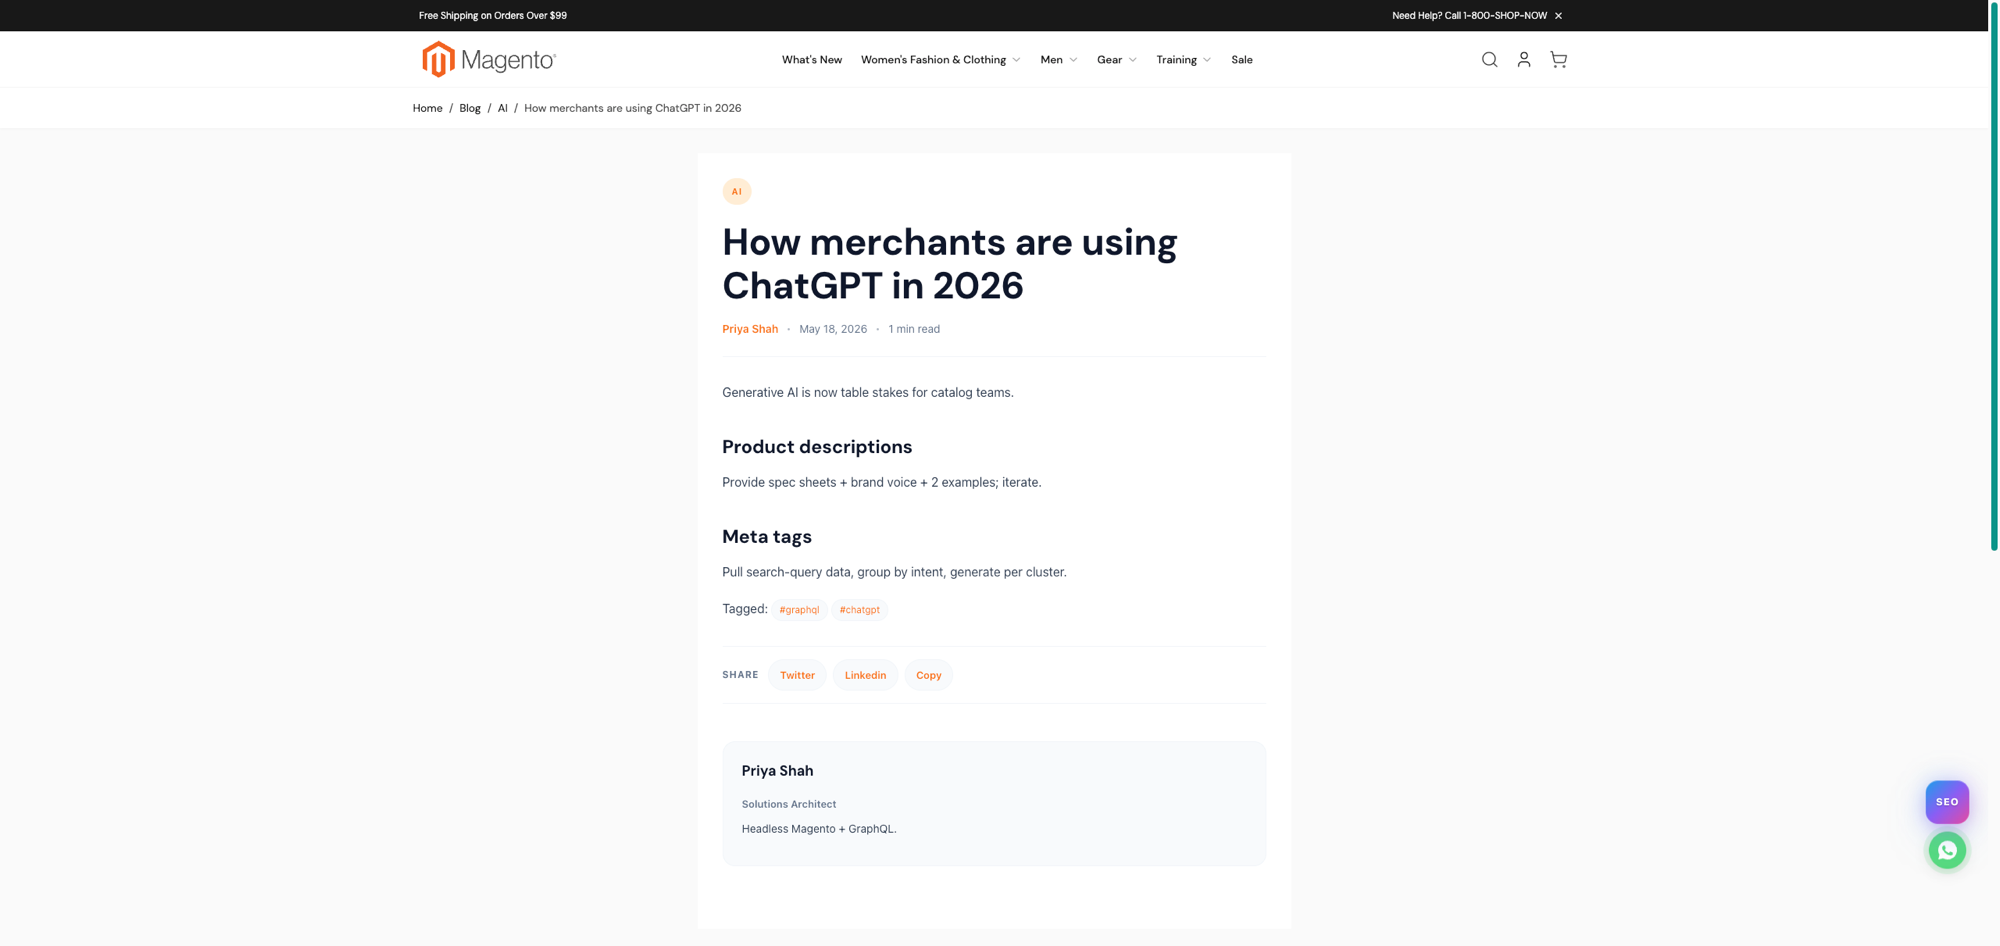
Task: Click the page vertical scrollbar
Action: [x=1994, y=275]
